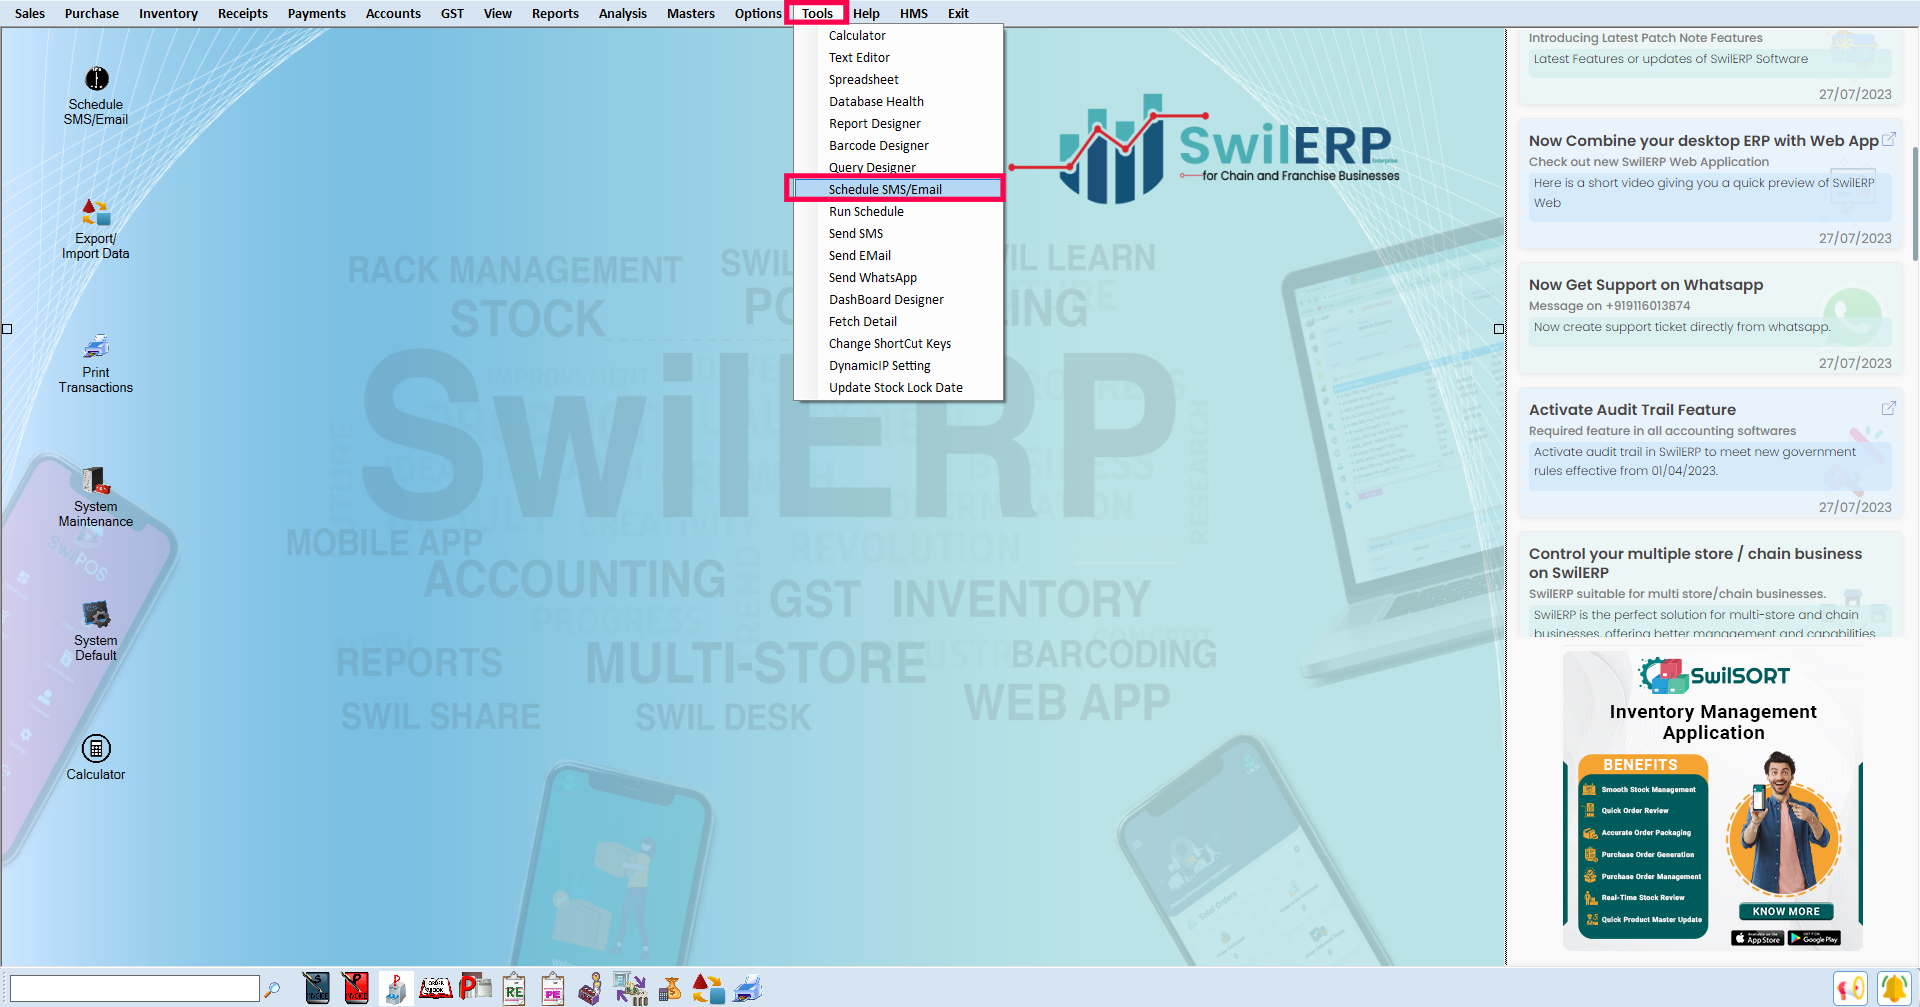This screenshot has width=1920, height=1007.
Task: Open the Schedule SMS/Email desktop shortcut icon
Action: (x=96, y=96)
